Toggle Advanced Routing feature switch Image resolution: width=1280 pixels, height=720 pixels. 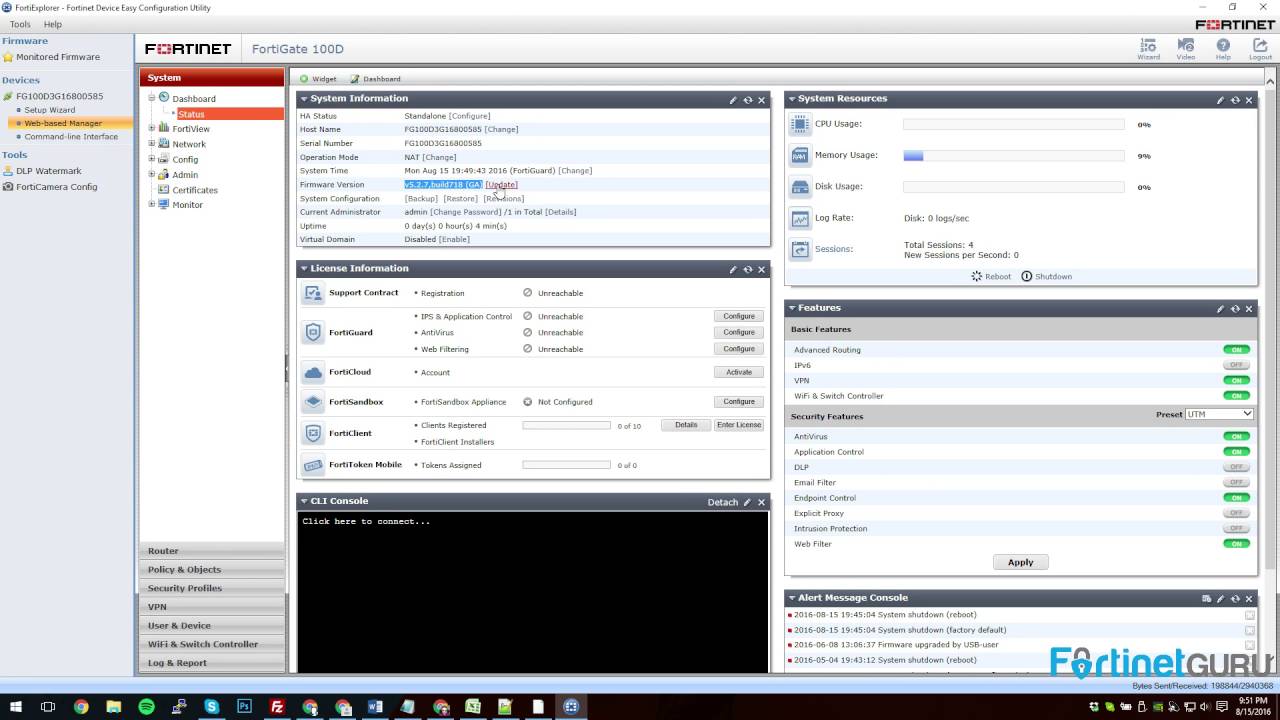pyautogui.click(x=1237, y=350)
